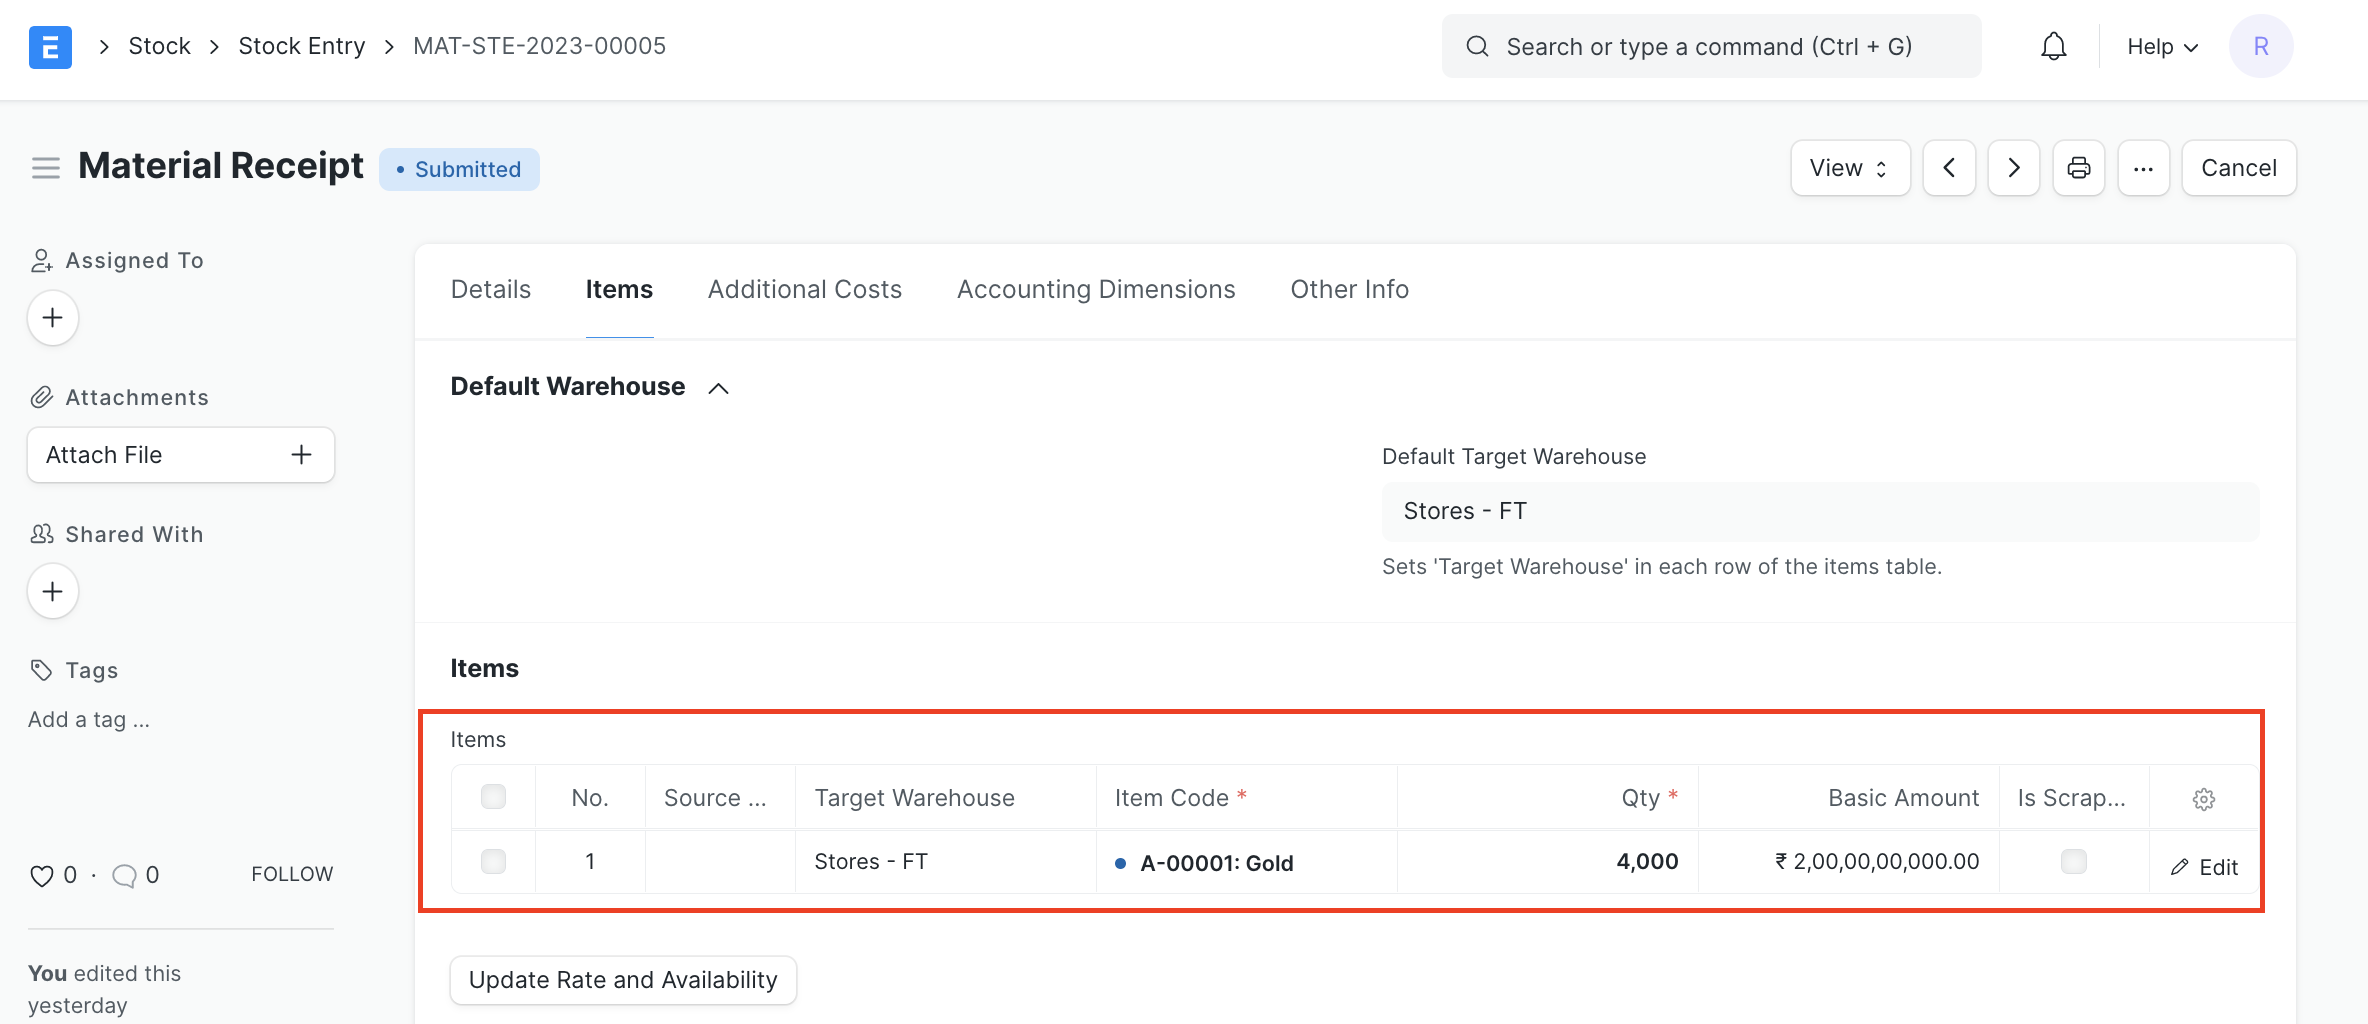Image resolution: width=2368 pixels, height=1024 pixels.
Task: Go to previous document arrow
Action: 1948,168
